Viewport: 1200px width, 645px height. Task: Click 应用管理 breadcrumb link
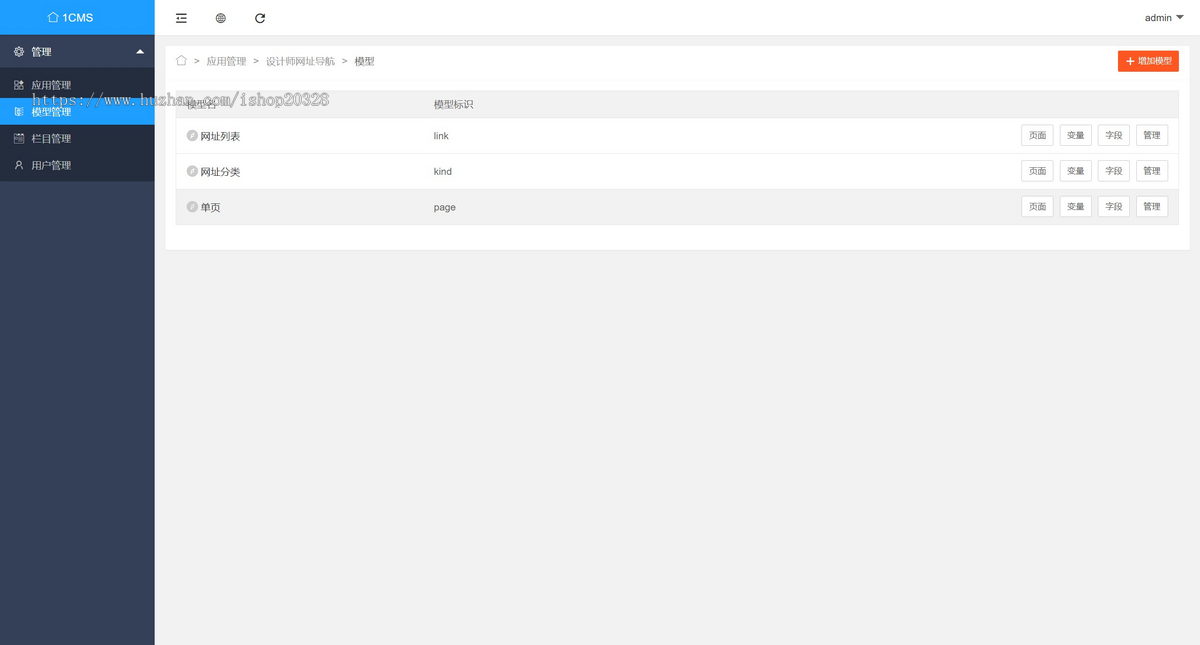click(x=226, y=61)
